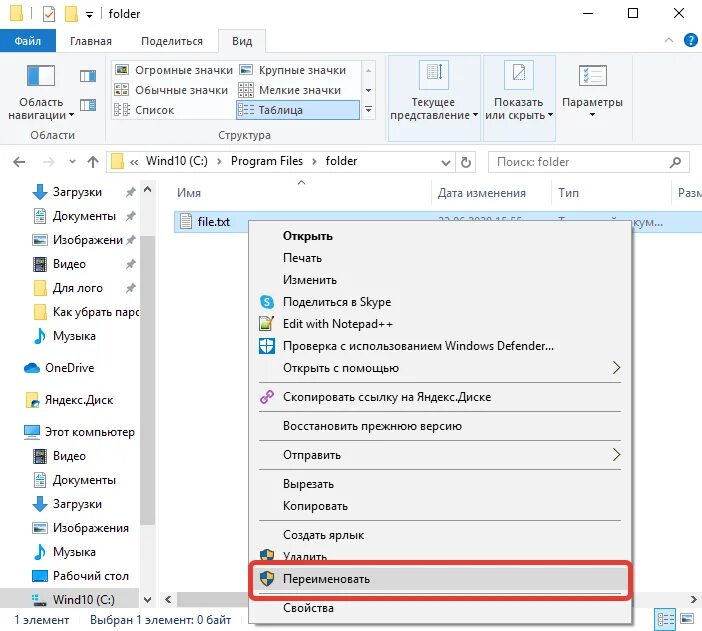
Task: Click Wind10 (C:) in the address breadcrumb
Action: tap(177, 161)
